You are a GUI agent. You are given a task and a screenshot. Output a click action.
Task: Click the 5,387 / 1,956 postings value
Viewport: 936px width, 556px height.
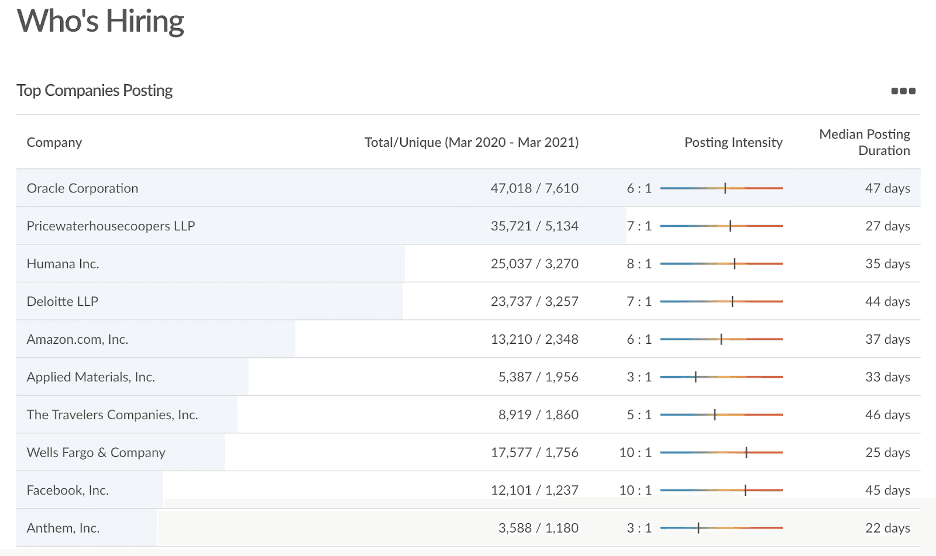pos(538,377)
